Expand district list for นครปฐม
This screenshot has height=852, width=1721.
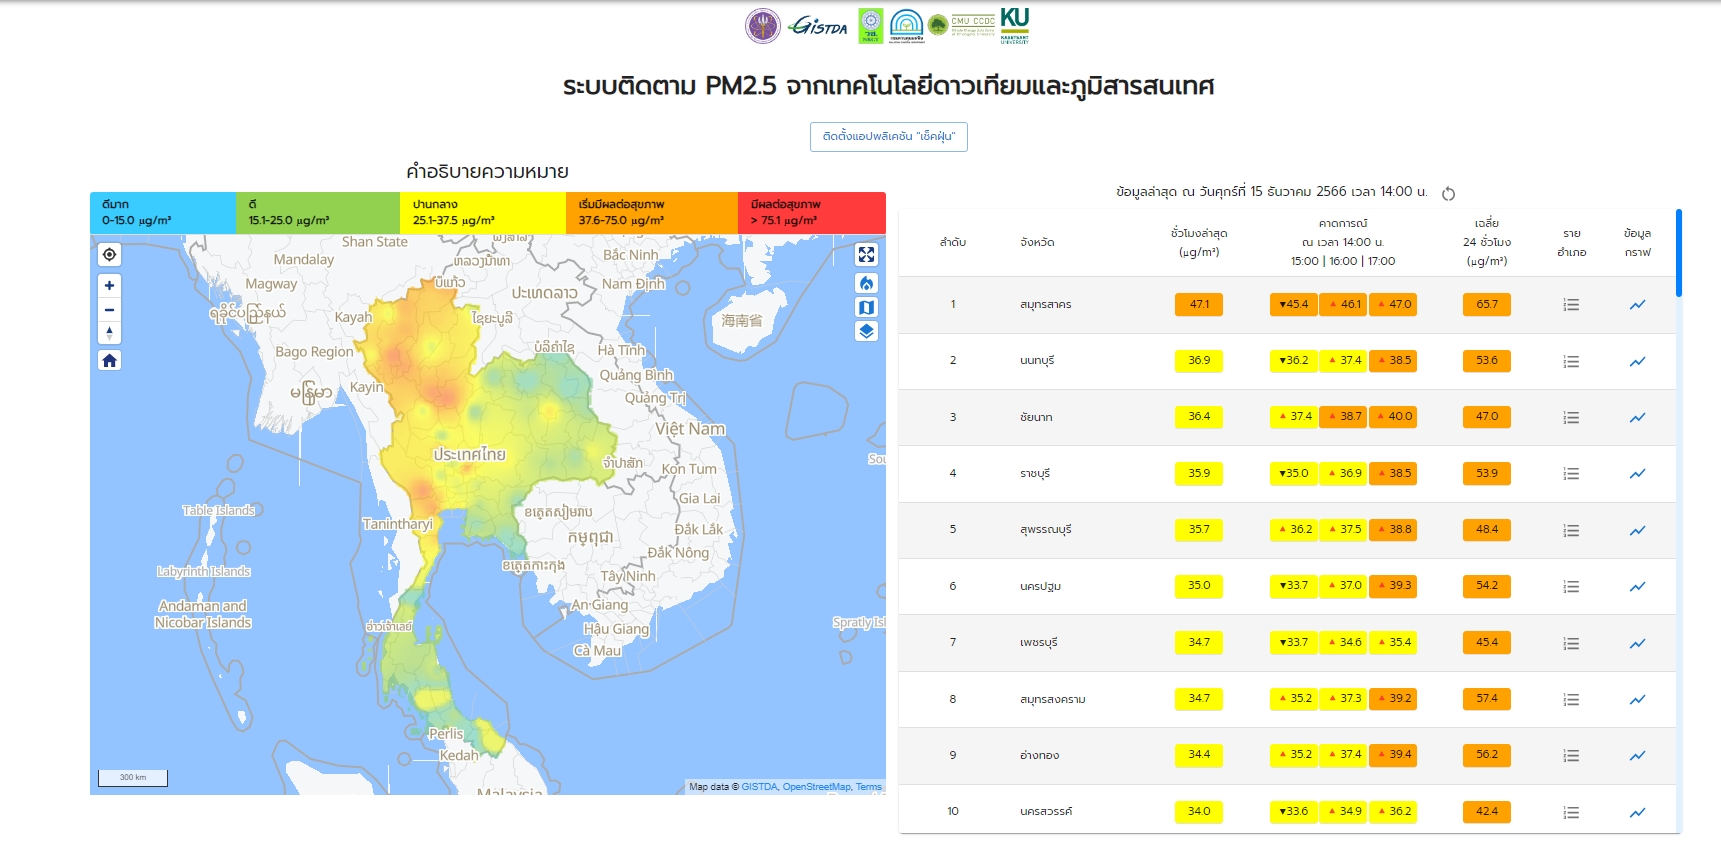point(1571,587)
